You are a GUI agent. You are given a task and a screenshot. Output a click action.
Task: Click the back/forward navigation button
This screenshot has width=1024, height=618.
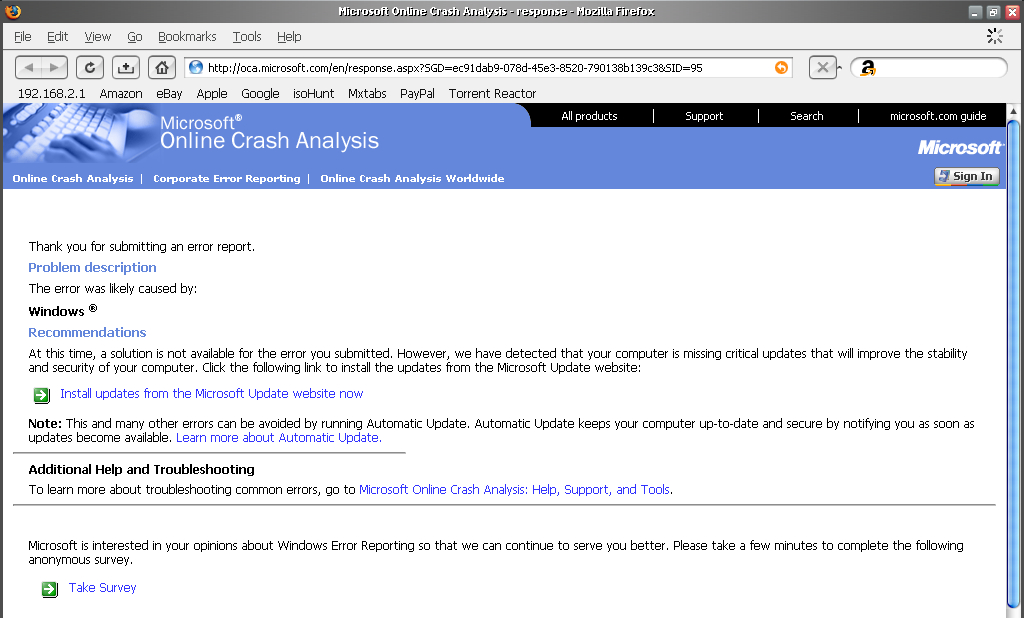click(41, 67)
